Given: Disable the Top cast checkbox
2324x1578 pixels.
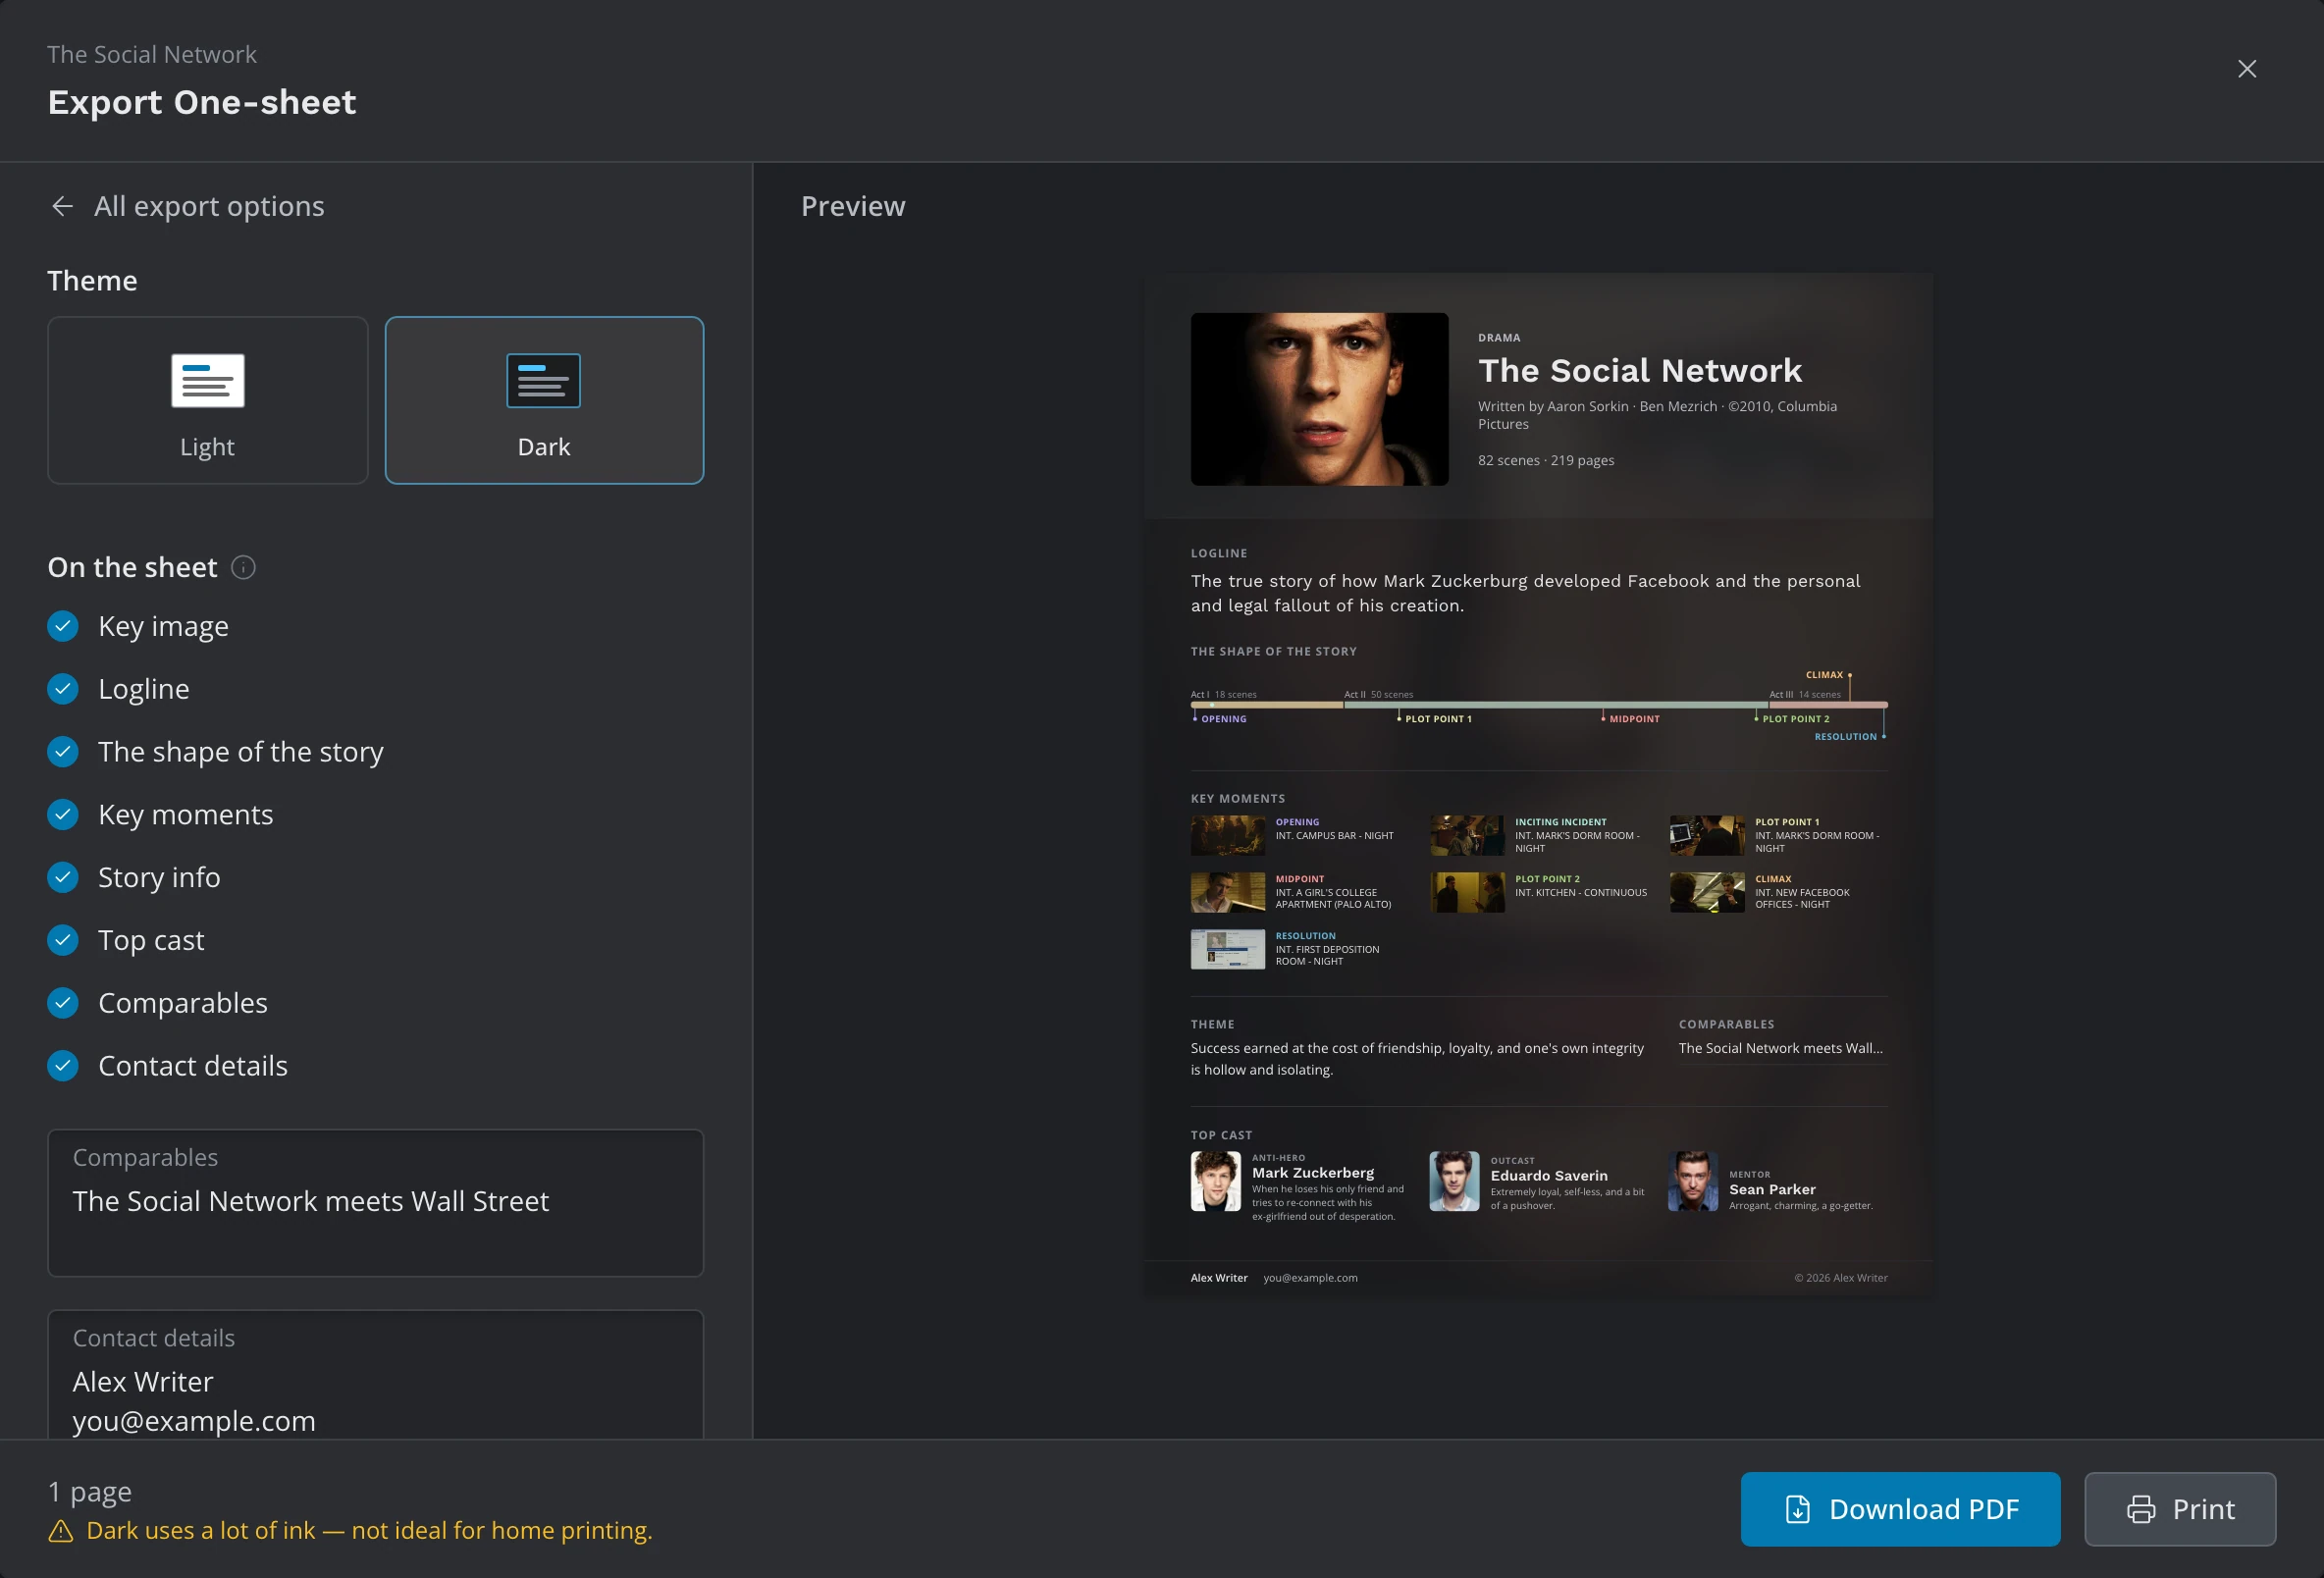Looking at the screenshot, I should tap(63, 940).
